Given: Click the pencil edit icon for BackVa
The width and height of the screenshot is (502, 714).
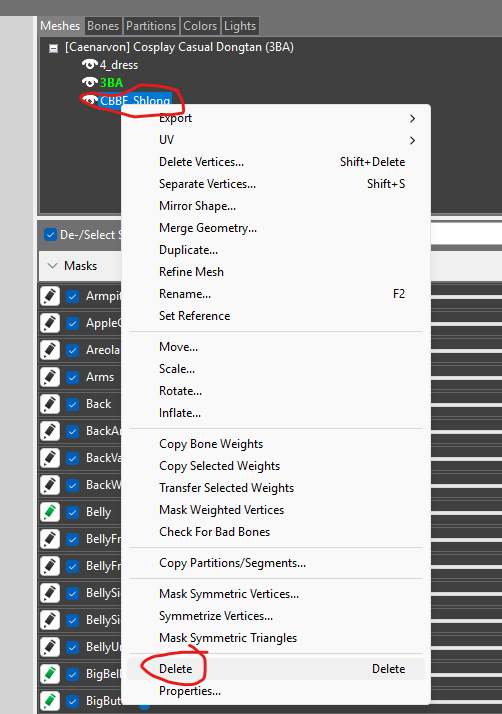Looking at the screenshot, I should click(50, 458).
